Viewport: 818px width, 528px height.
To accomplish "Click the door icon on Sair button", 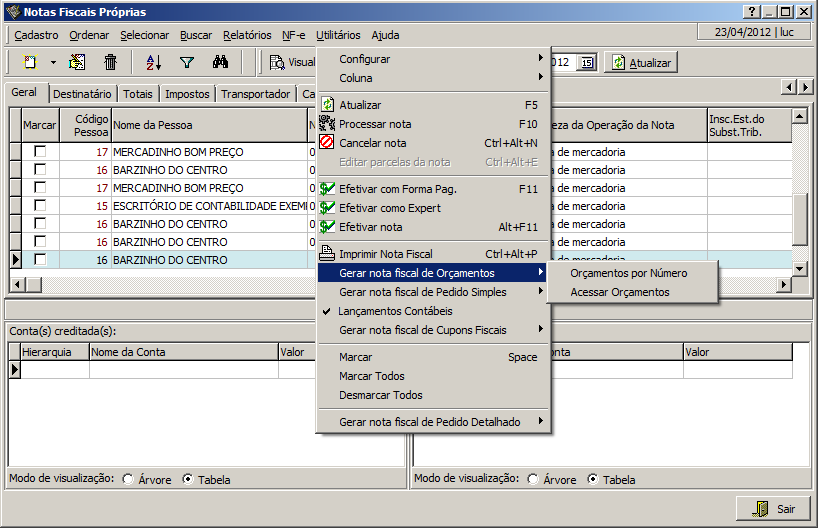I will [760, 508].
